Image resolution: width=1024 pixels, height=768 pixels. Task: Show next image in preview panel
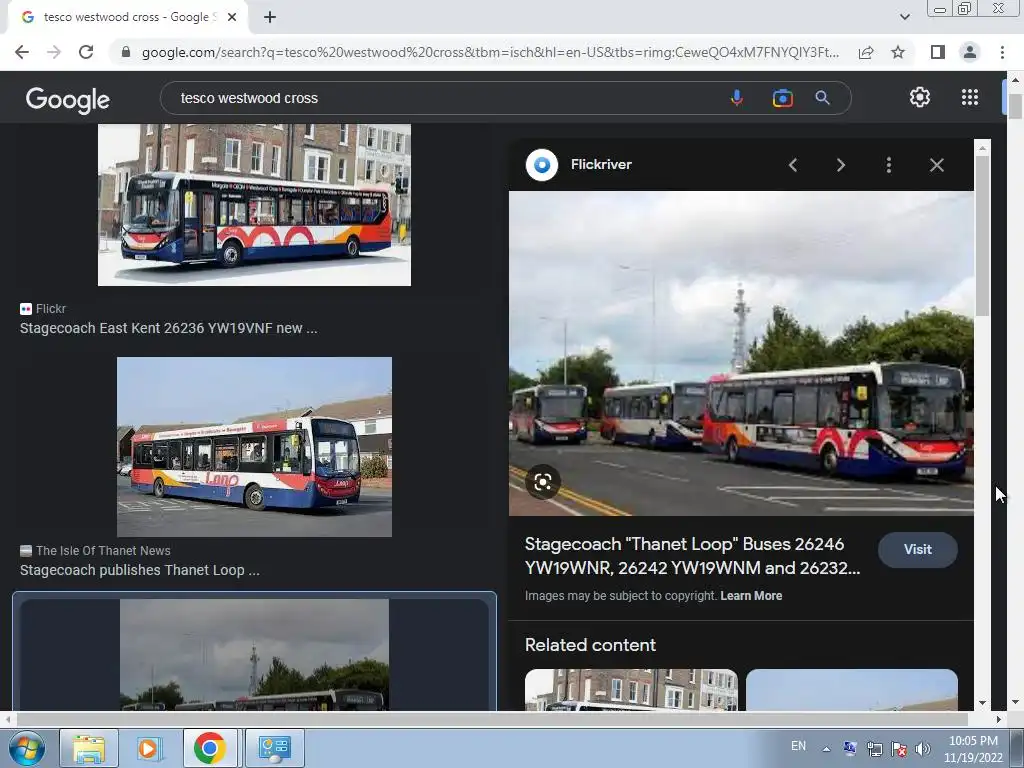840,165
